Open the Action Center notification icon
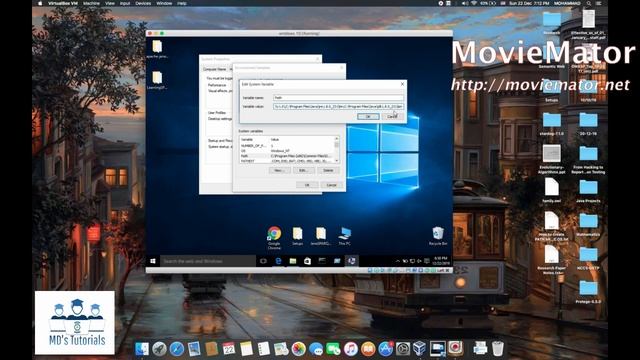640x360 pixels. pyautogui.click(x=427, y=261)
